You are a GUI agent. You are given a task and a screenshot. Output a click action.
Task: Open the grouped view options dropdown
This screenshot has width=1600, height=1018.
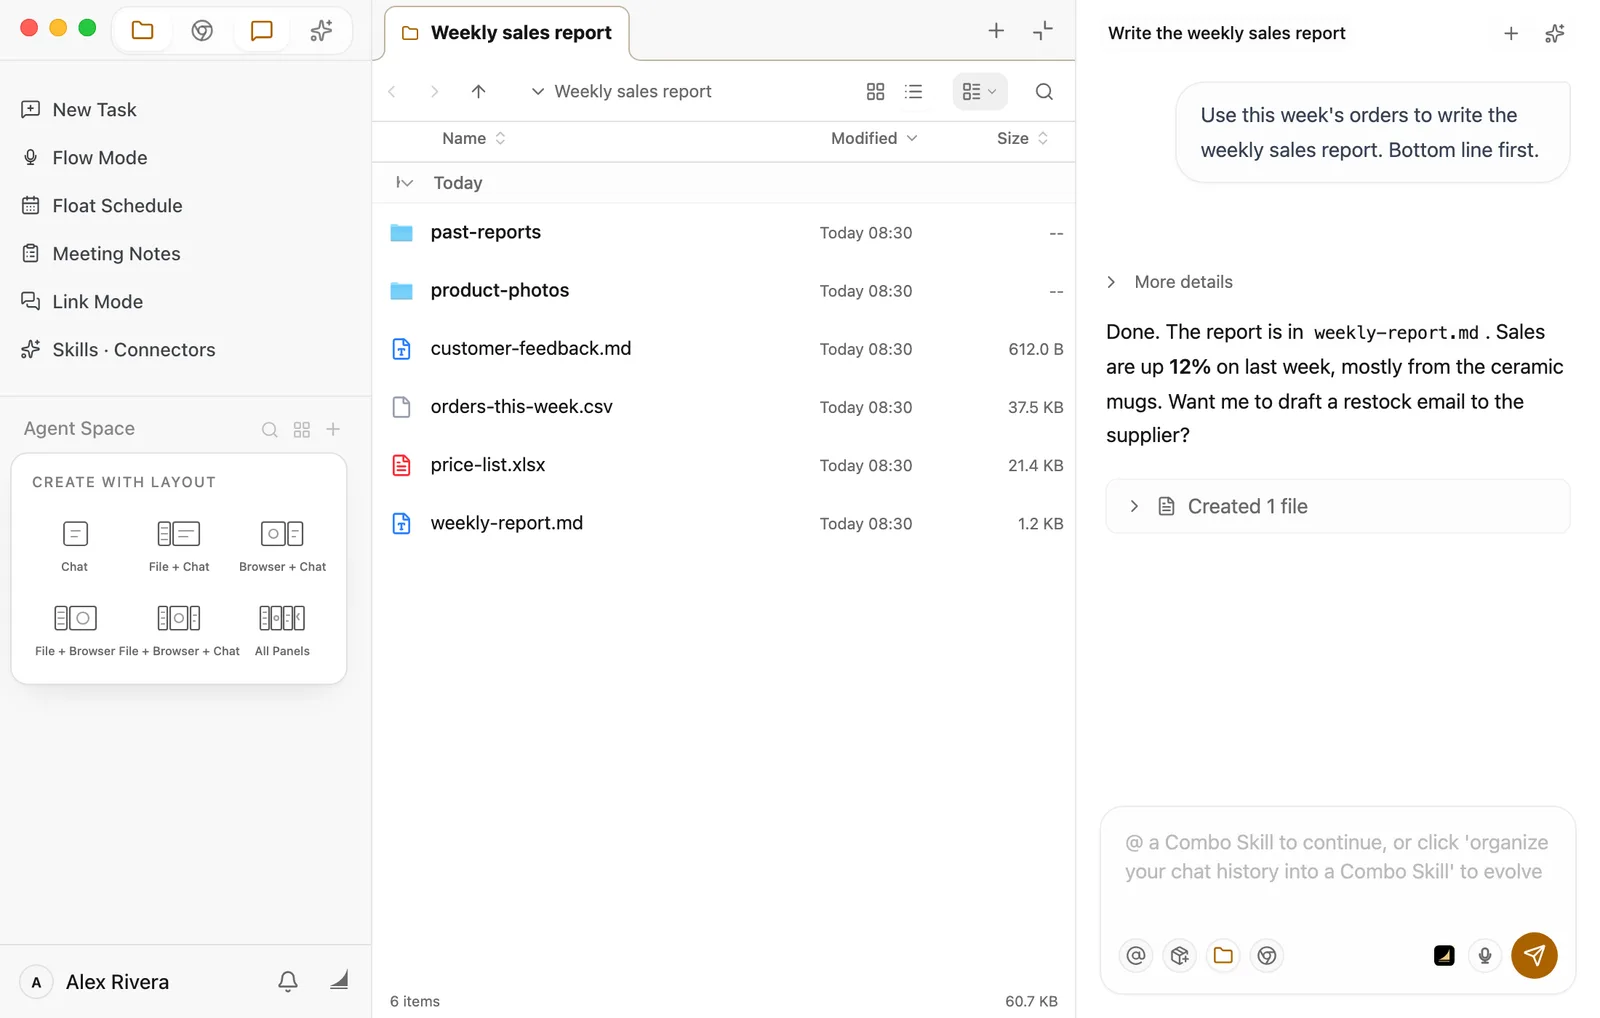979,91
